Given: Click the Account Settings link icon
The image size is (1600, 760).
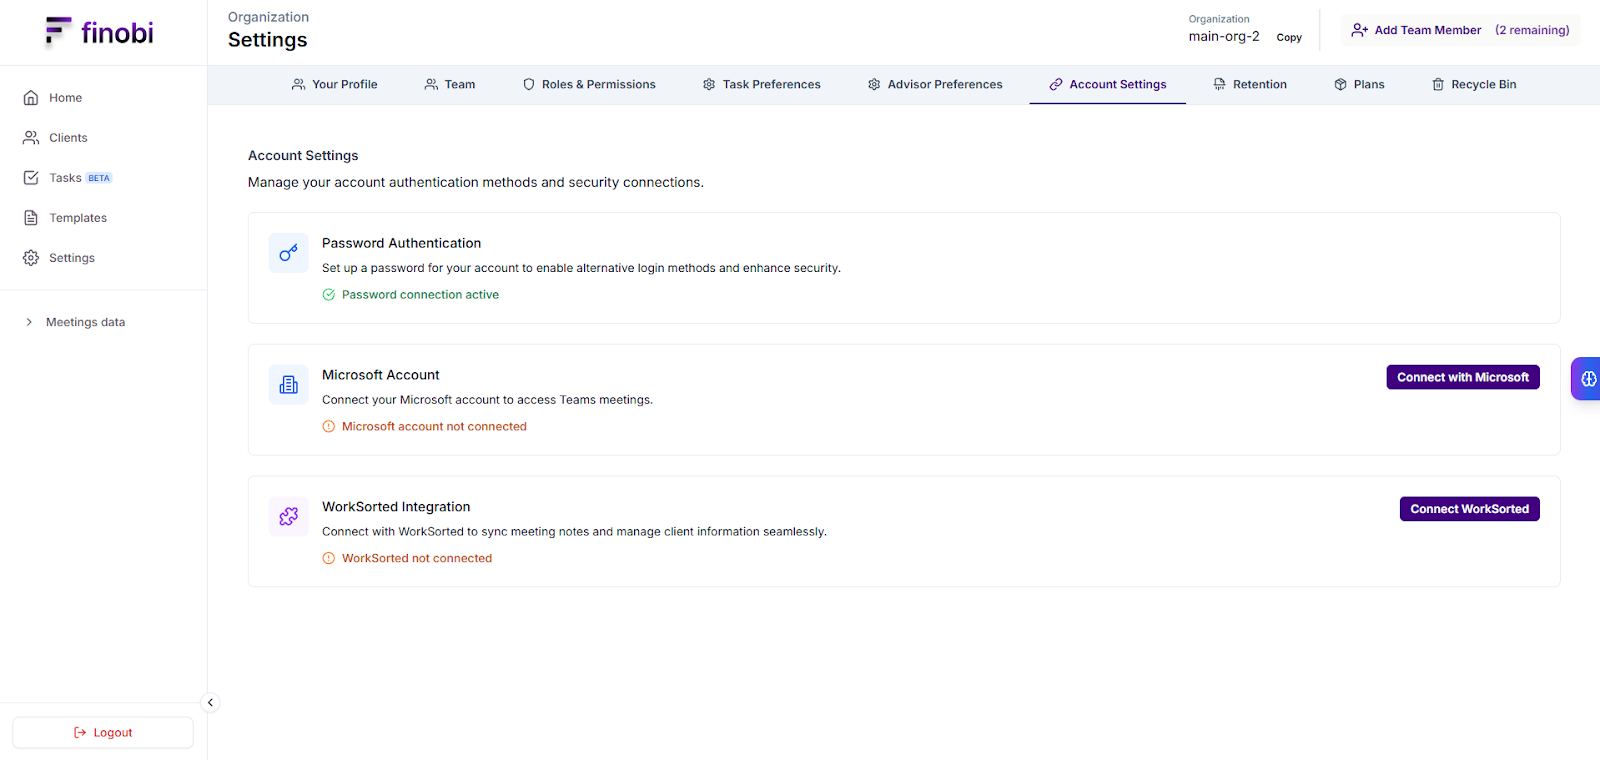Looking at the screenshot, I should tap(1056, 85).
